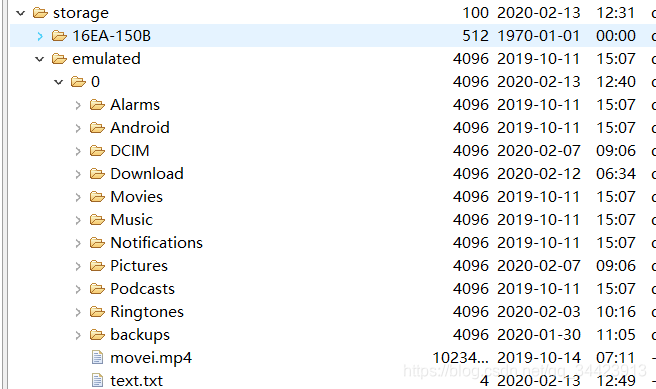Image resolution: width=656 pixels, height=389 pixels.
Task: Click the Android folder icon
Action: pyautogui.click(x=97, y=128)
